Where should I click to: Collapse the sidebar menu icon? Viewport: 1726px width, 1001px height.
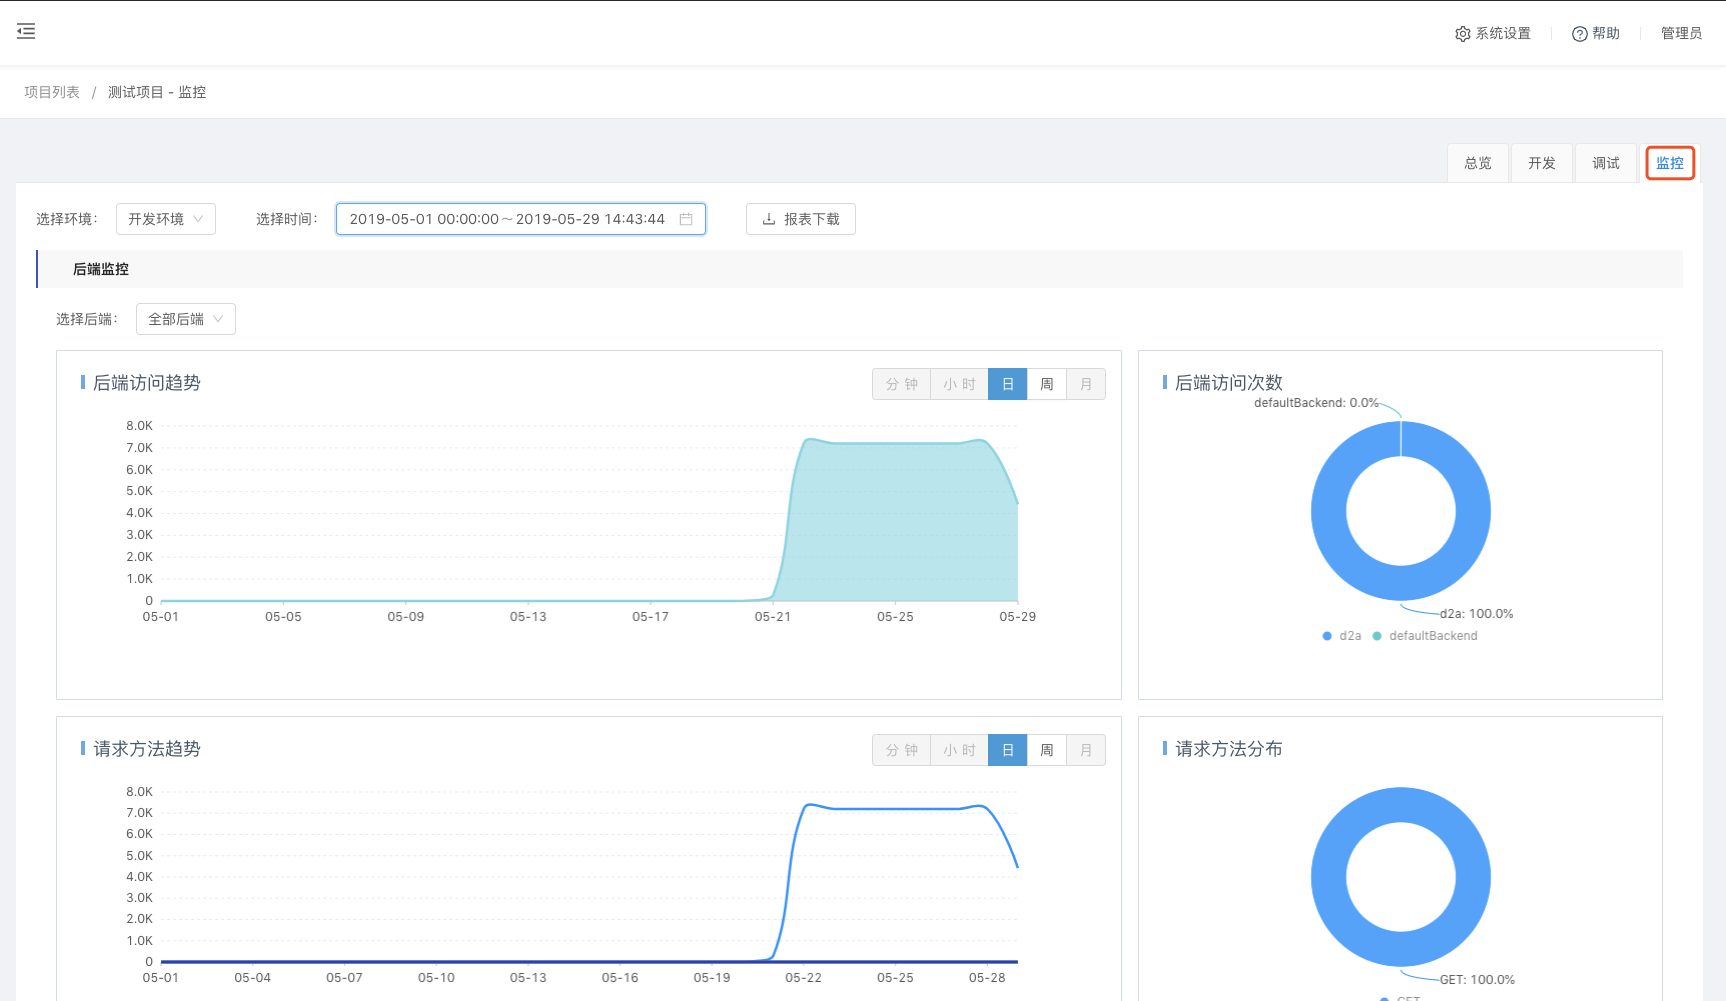tap(26, 32)
